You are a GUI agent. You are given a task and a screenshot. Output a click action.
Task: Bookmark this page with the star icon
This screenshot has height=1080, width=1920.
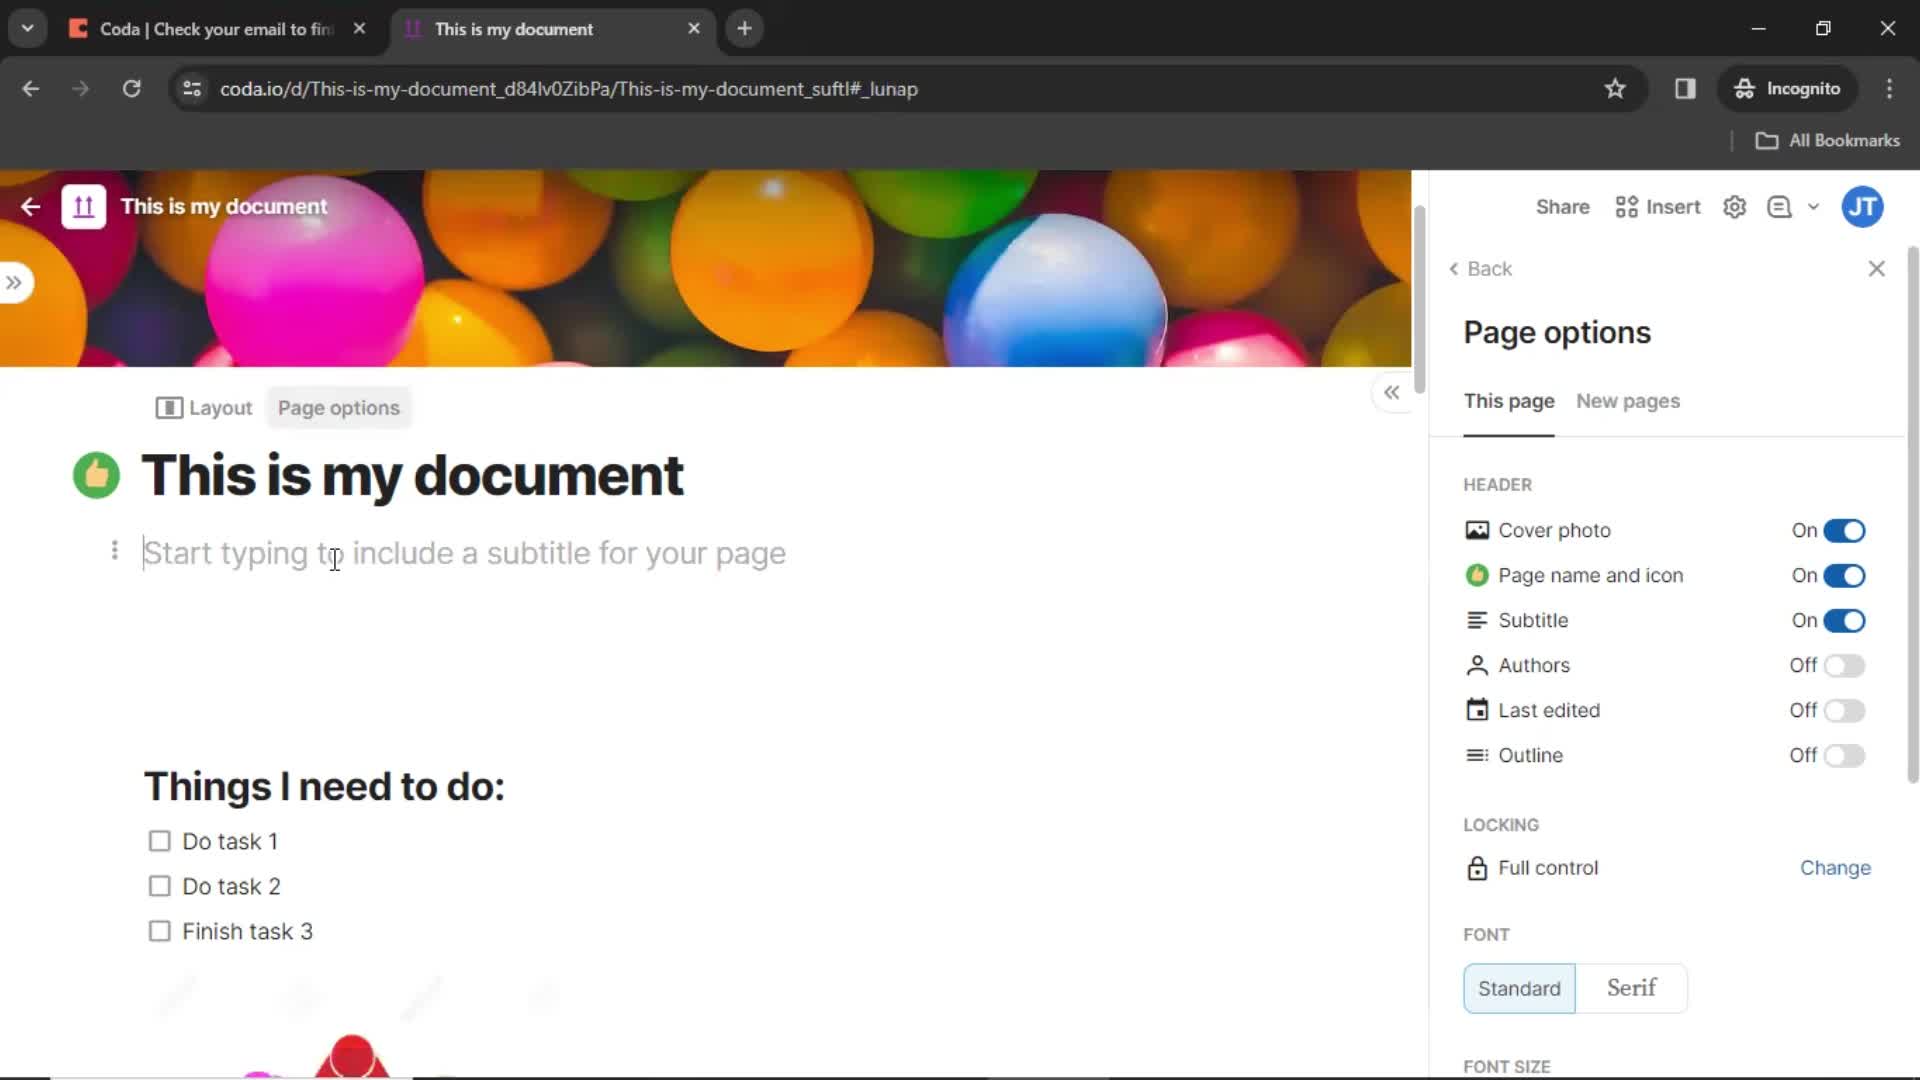[1615, 89]
